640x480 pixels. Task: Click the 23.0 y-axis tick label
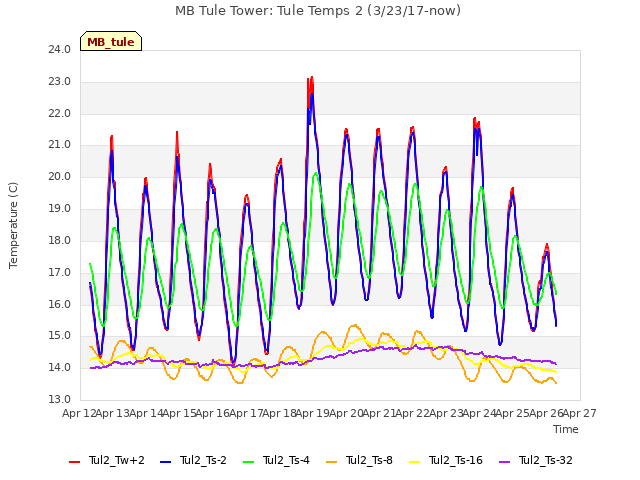pos(60,82)
